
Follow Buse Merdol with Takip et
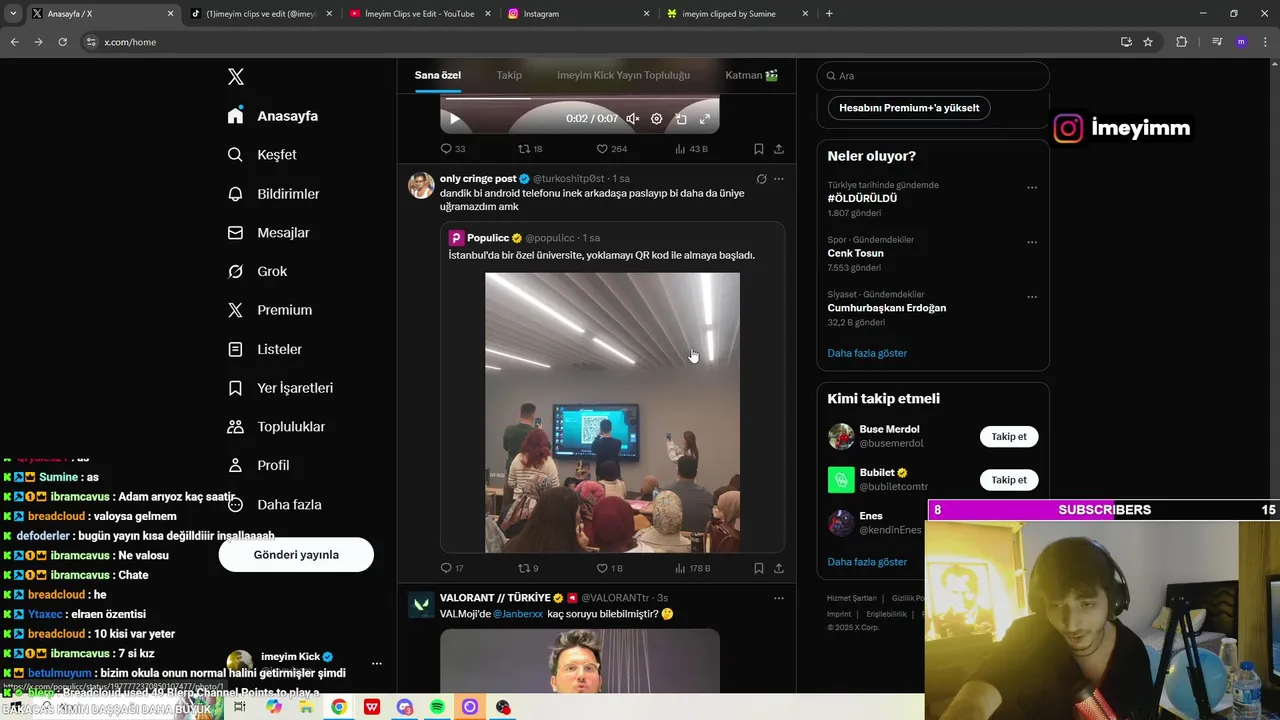tap(1009, 437)
